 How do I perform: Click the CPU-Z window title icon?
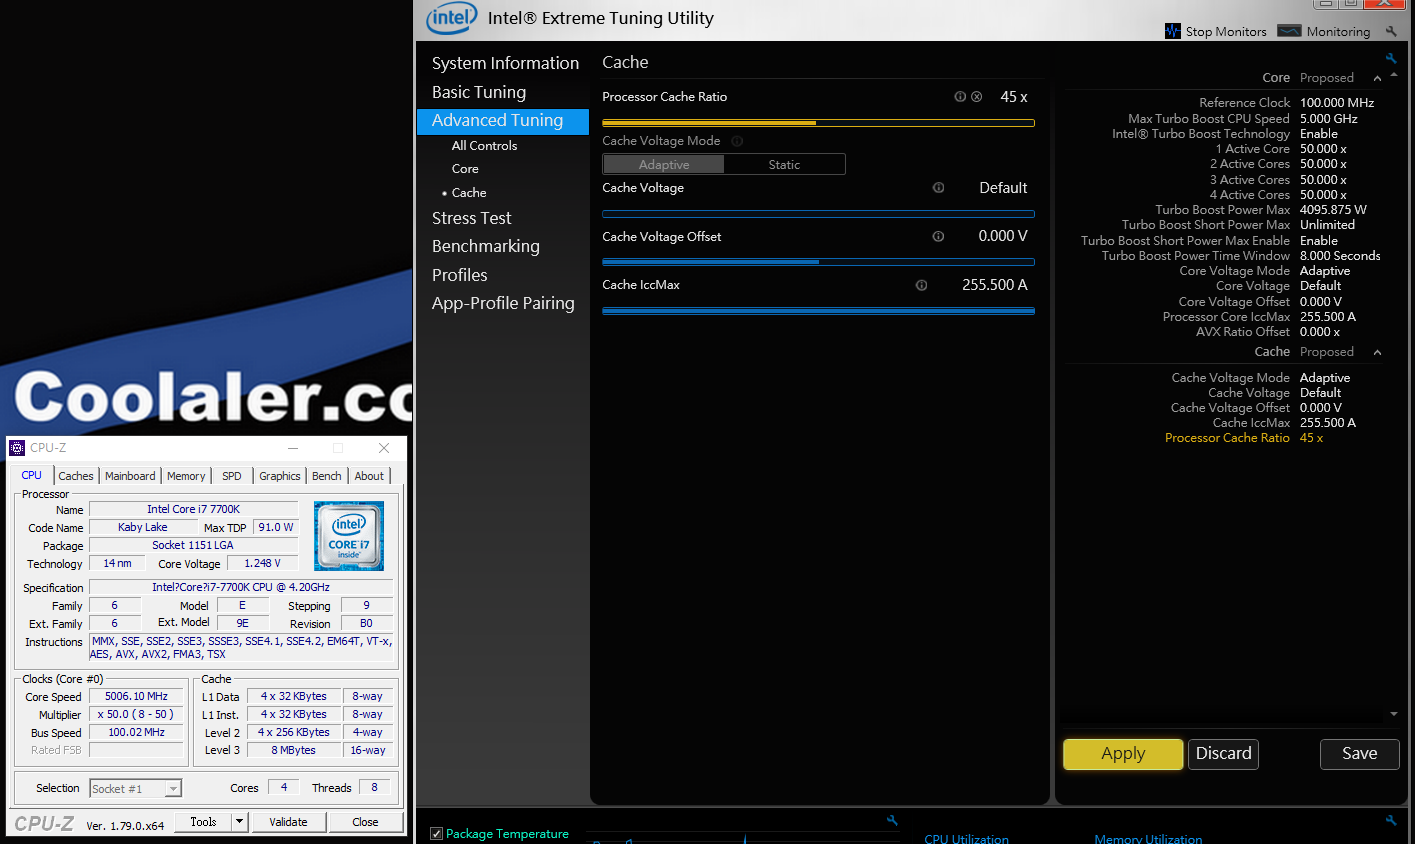click(x=17, y=448)
